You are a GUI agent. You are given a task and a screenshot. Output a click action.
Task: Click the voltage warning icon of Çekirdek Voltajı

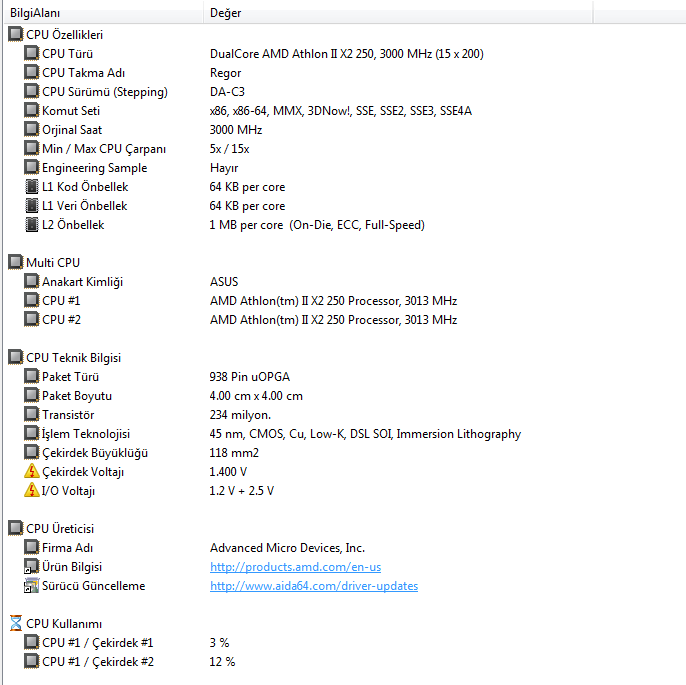[x=32, y=471]
